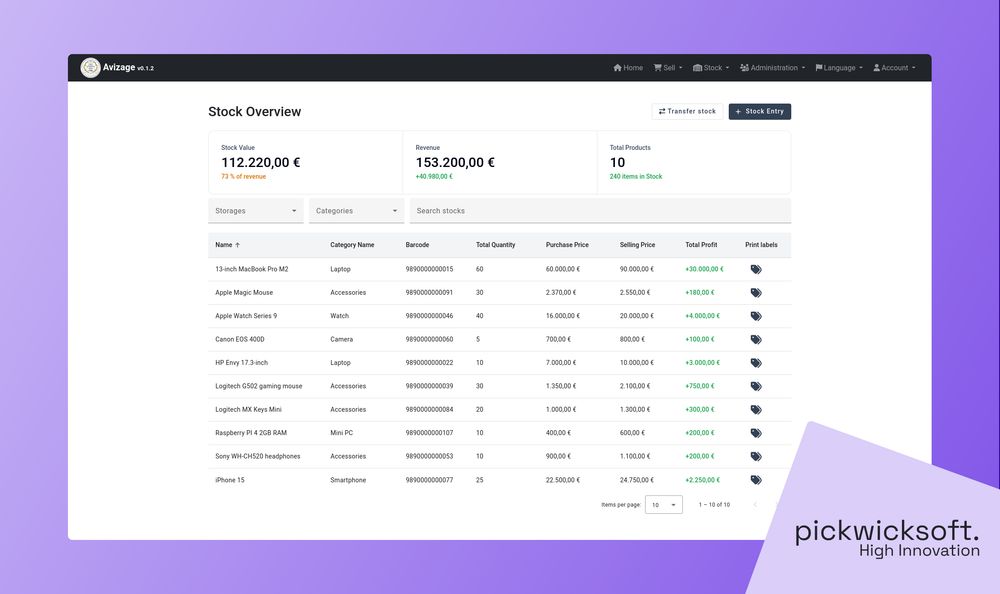Click the Transfer stock button
This screenshot has width=1000, height=594.
click(687, 111)
